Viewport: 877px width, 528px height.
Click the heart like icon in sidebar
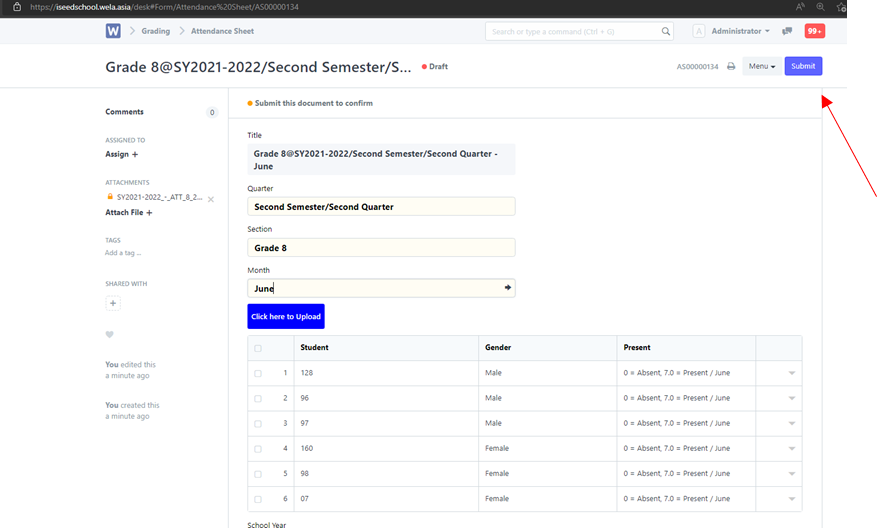(110, 334)
